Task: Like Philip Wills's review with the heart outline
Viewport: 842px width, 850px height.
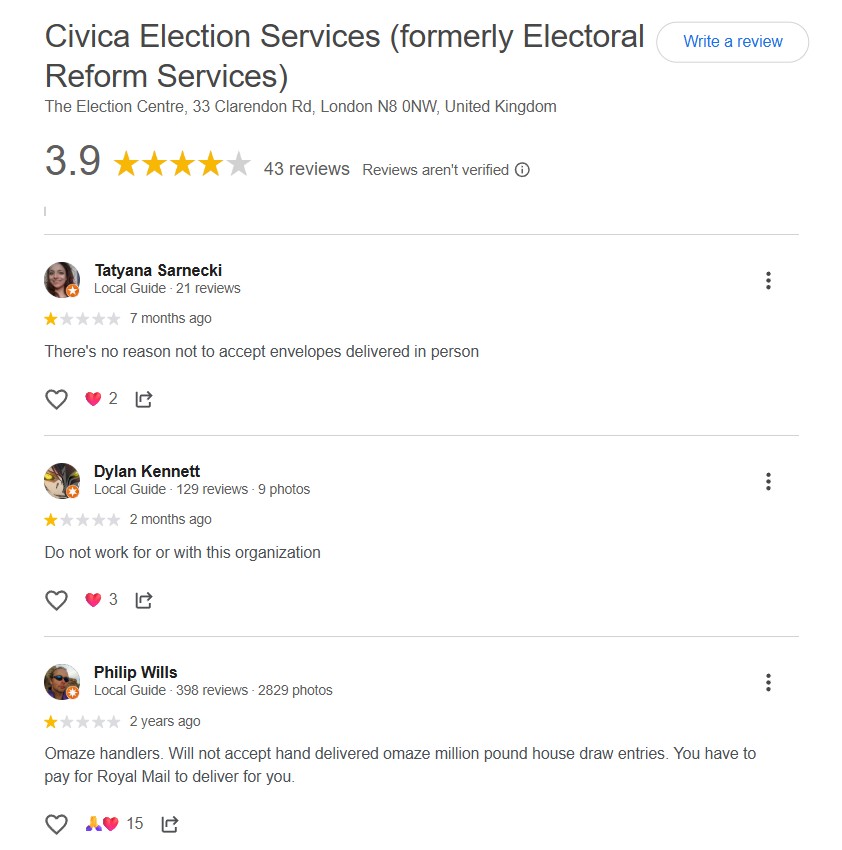Action: pos(56,823)
